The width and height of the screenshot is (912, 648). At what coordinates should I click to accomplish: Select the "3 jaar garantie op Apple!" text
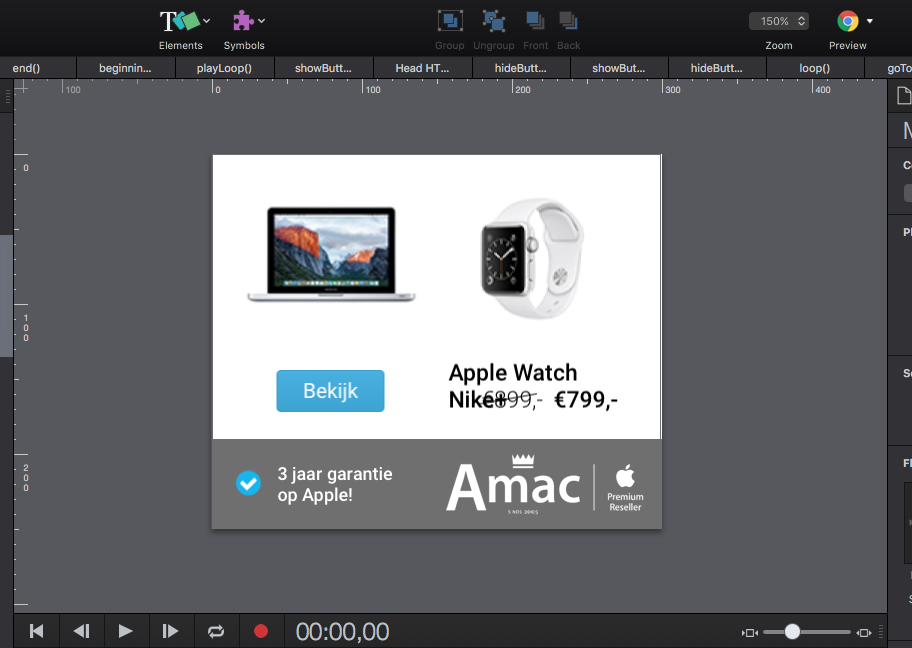[x=335, y=484]
